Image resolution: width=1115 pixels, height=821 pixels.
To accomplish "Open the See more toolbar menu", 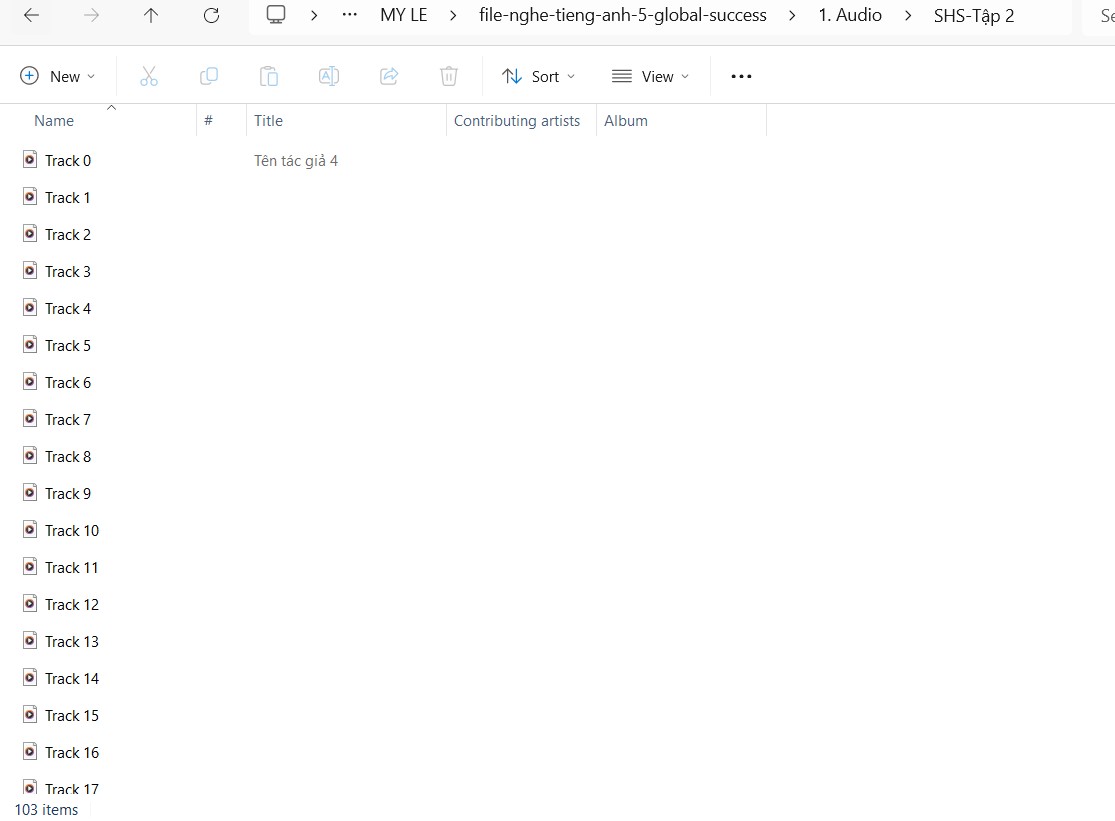I will coord(741,76).
